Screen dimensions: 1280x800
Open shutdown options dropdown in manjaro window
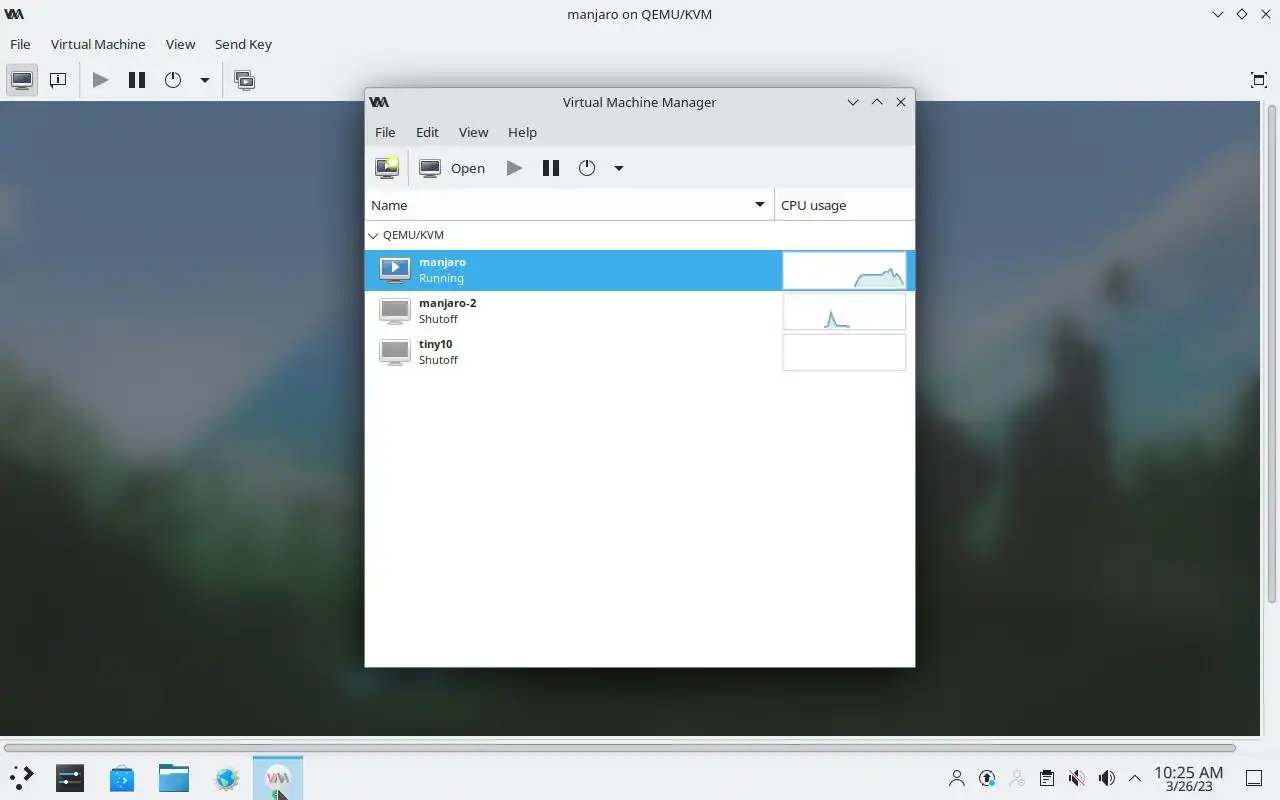coord(204,80)
